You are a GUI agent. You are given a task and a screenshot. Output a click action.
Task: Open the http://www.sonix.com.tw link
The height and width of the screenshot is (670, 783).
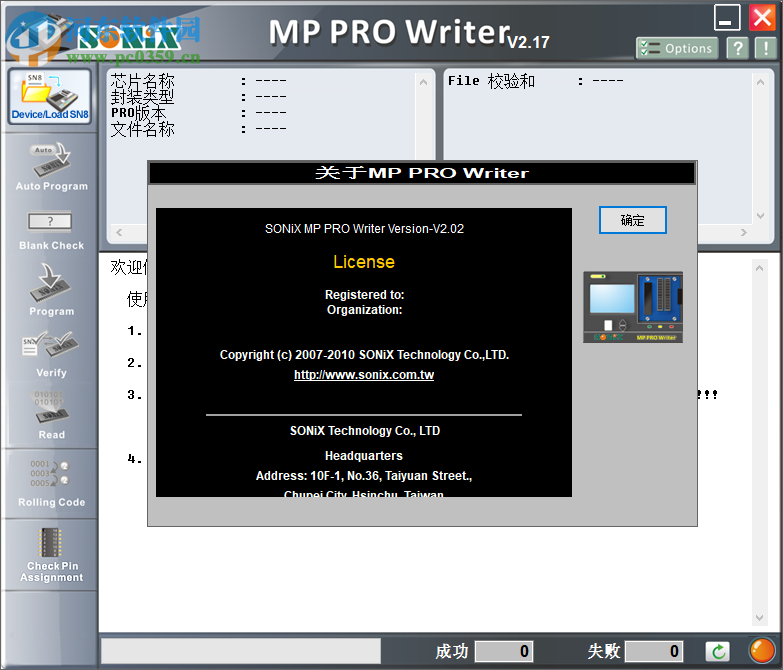(364, 375)
